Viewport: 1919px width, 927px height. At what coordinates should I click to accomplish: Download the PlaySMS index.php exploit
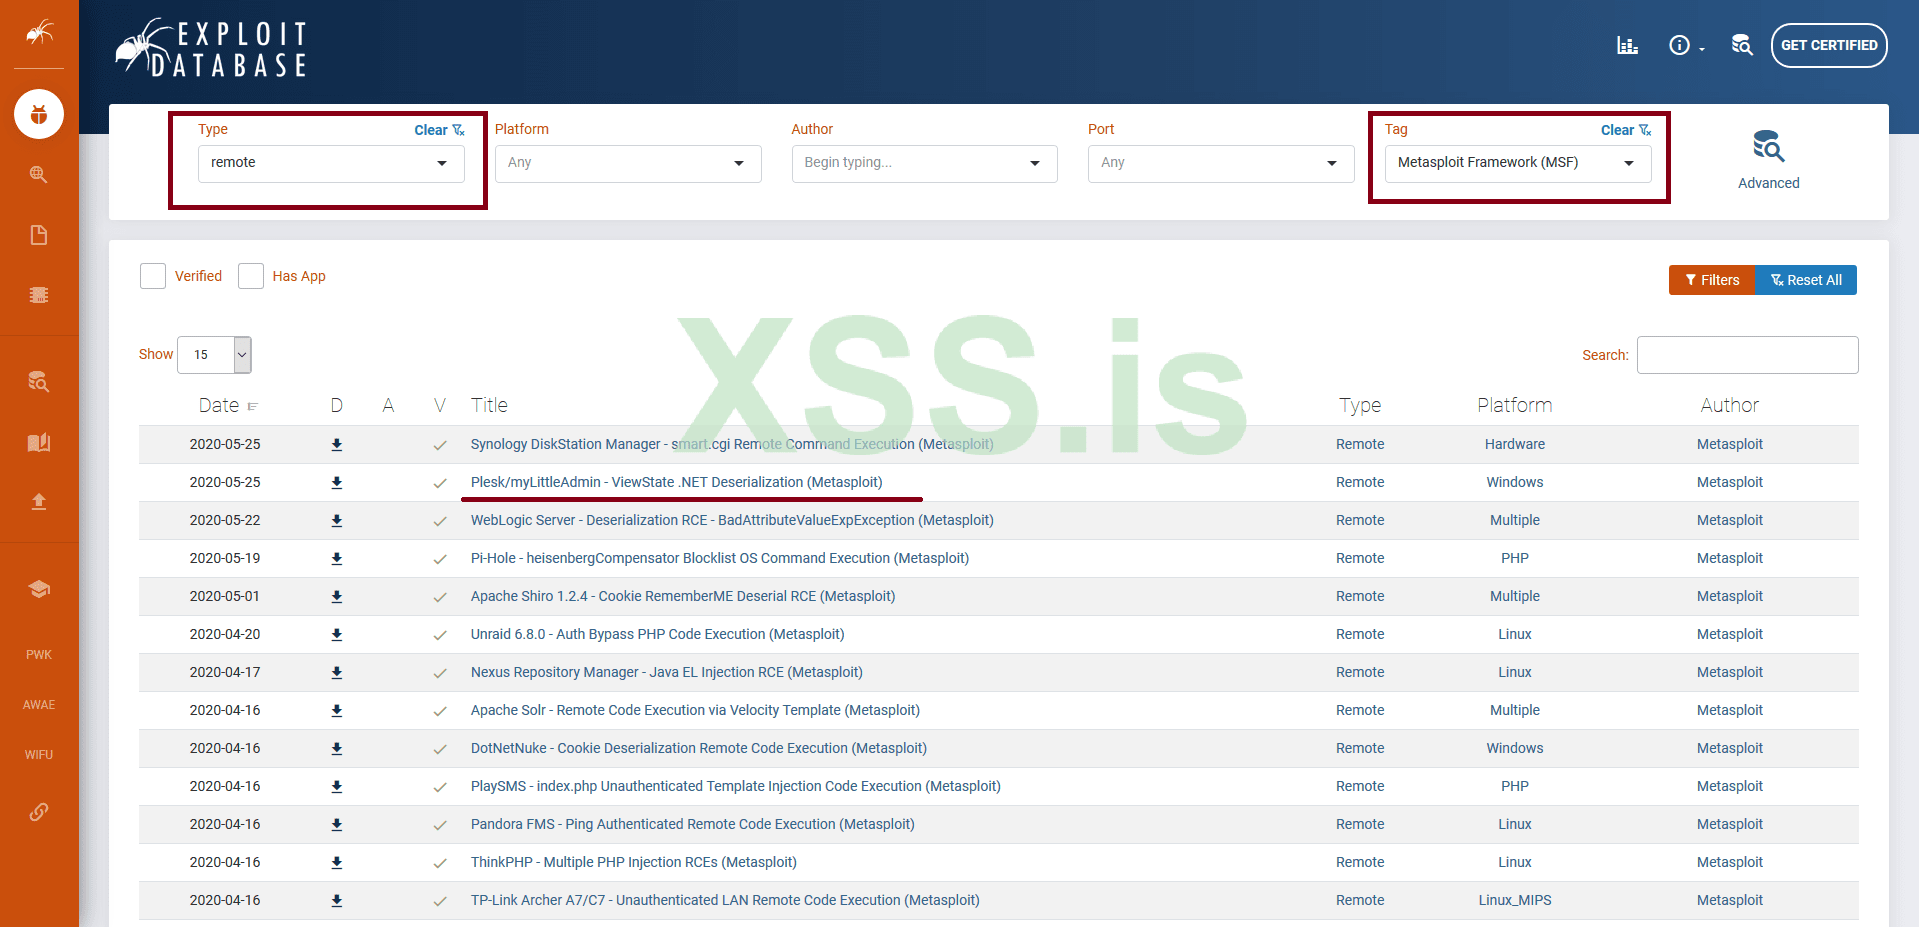(x=337, y=787)
